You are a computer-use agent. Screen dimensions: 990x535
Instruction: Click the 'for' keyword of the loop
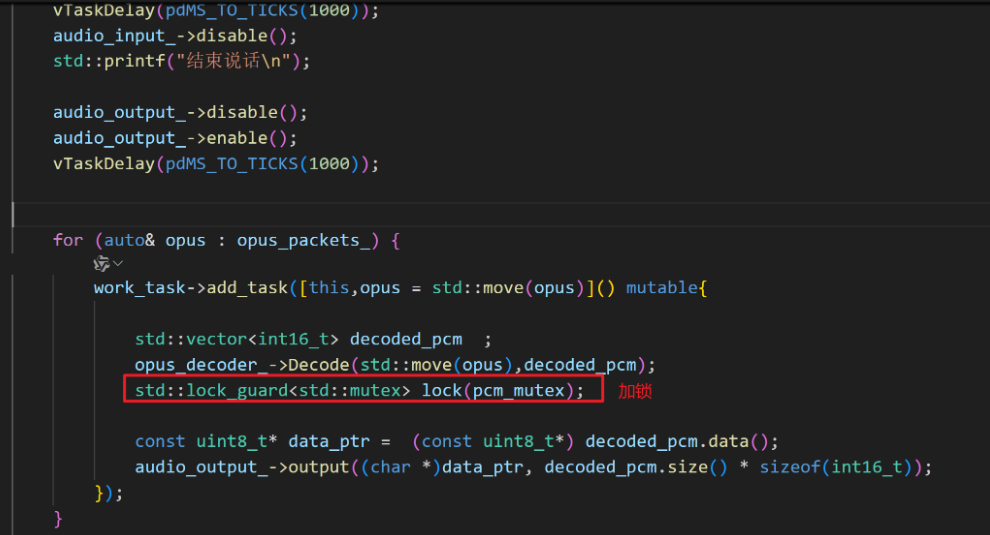(x=68, y=241)
